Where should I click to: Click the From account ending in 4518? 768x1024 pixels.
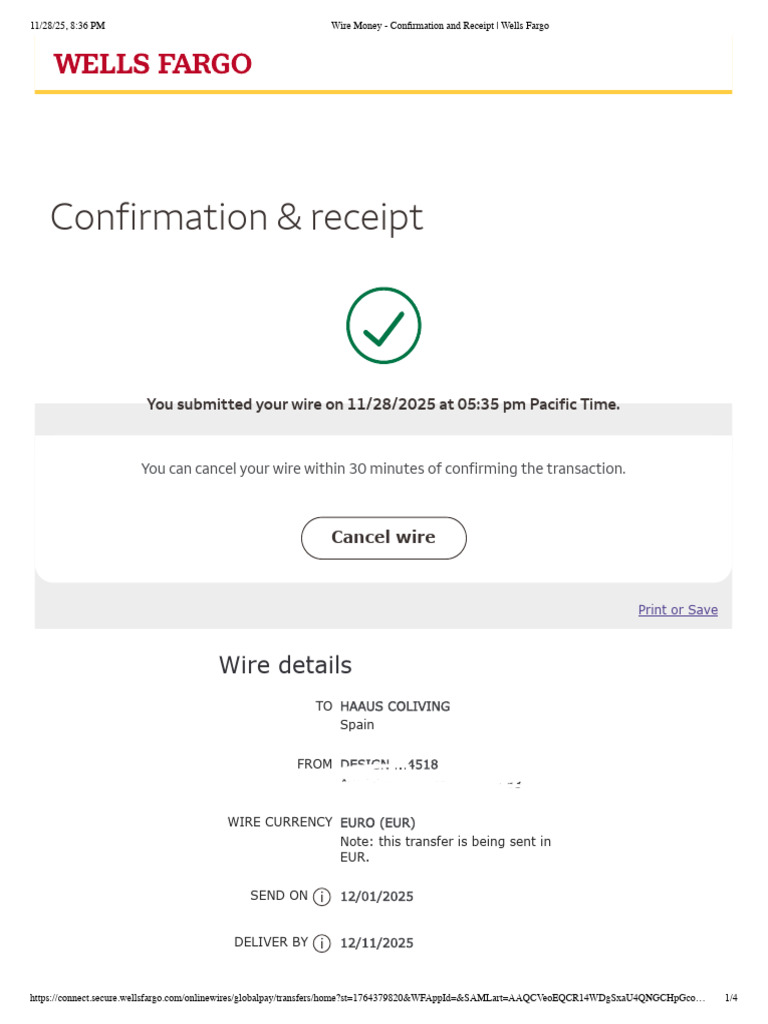click(x=389, y=765)
